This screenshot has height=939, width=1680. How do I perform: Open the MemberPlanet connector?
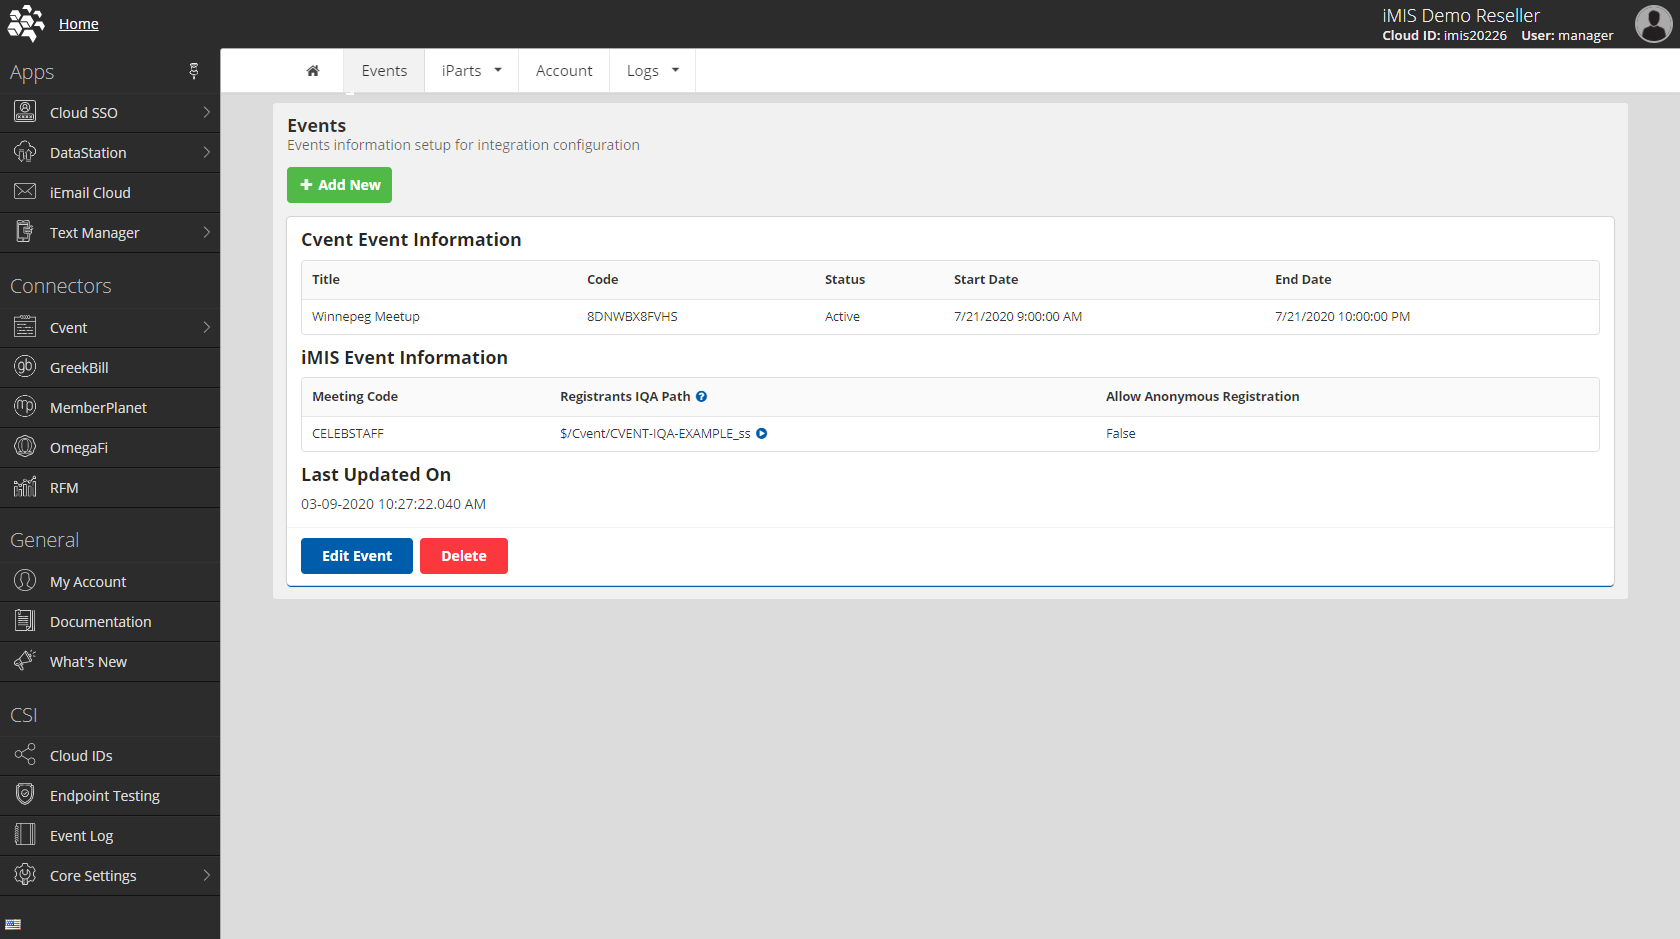click(x=99, y=407)
